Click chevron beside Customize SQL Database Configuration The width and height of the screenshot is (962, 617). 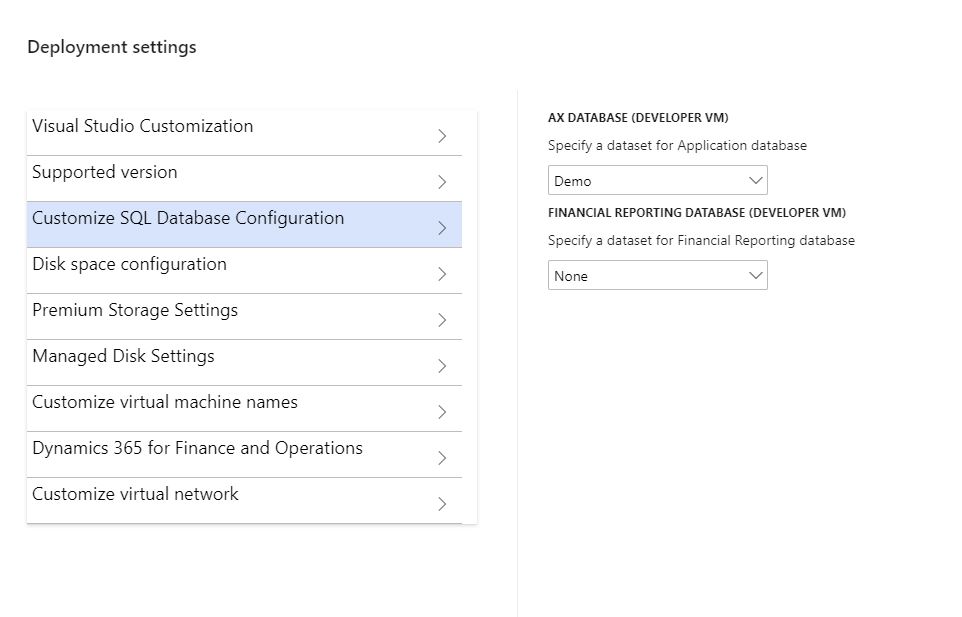[x=442, y=228]
